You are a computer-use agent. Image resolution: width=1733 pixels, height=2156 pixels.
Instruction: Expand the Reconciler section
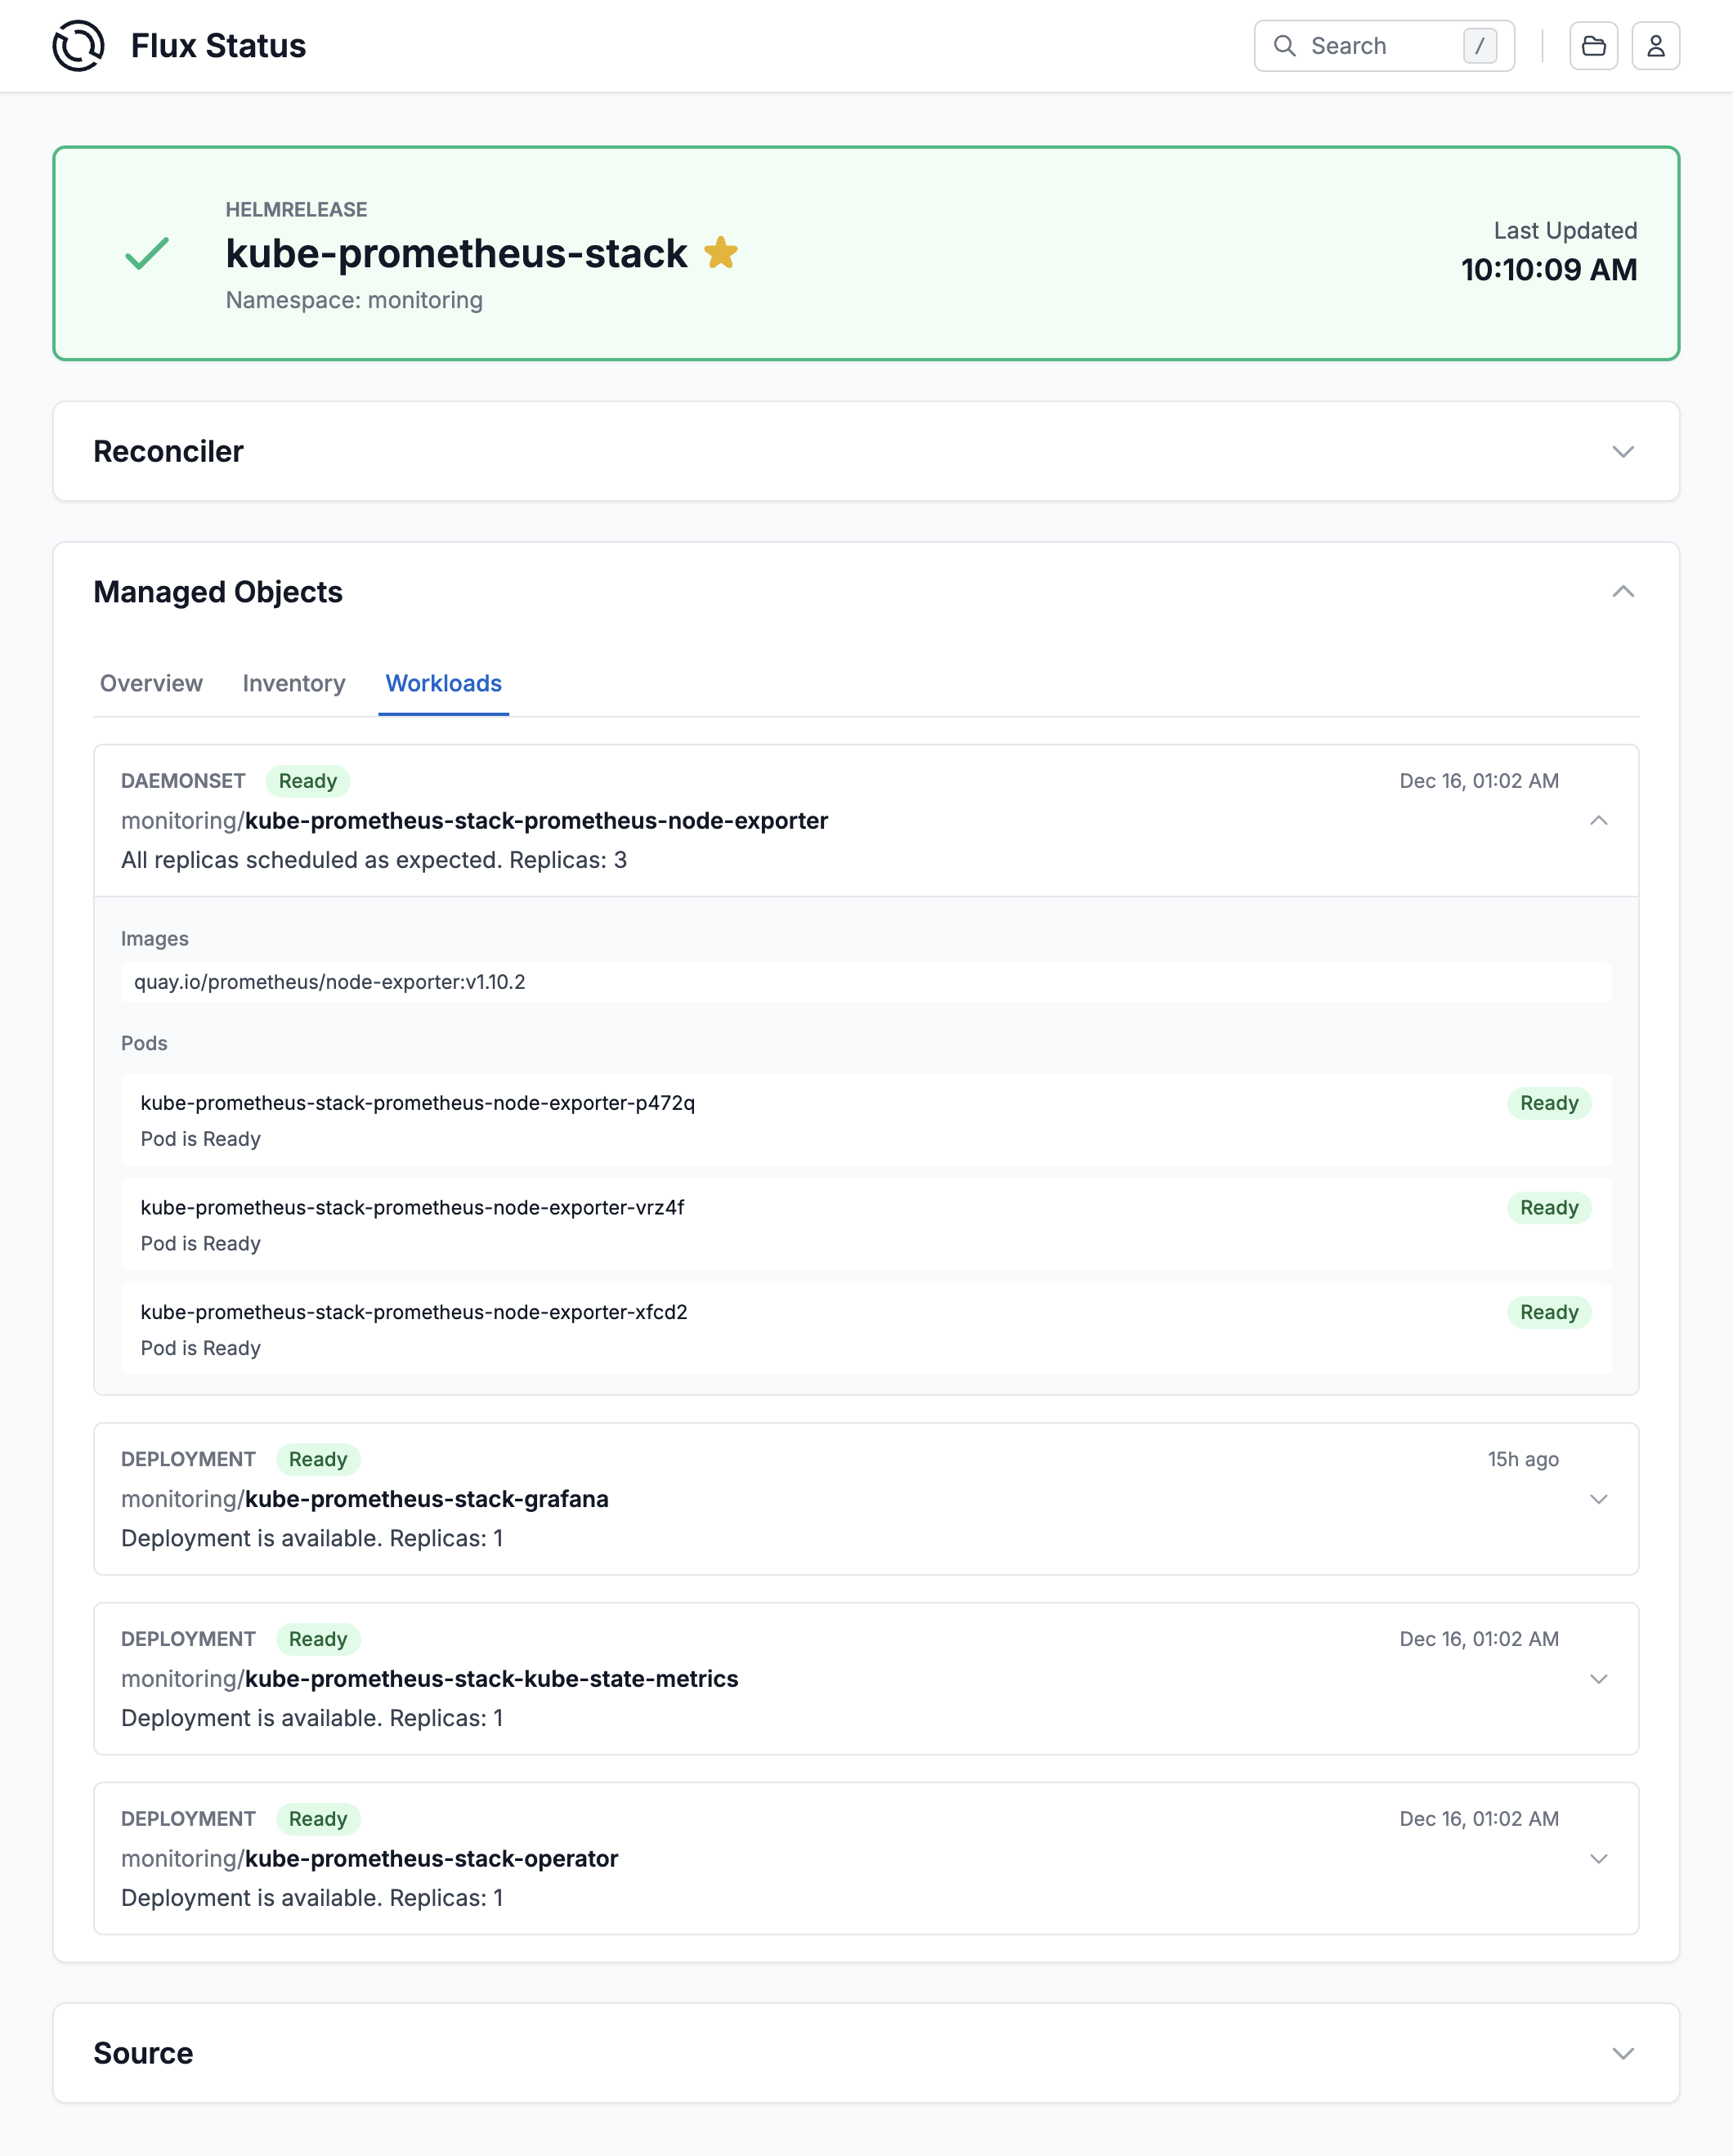(1623, 452)
